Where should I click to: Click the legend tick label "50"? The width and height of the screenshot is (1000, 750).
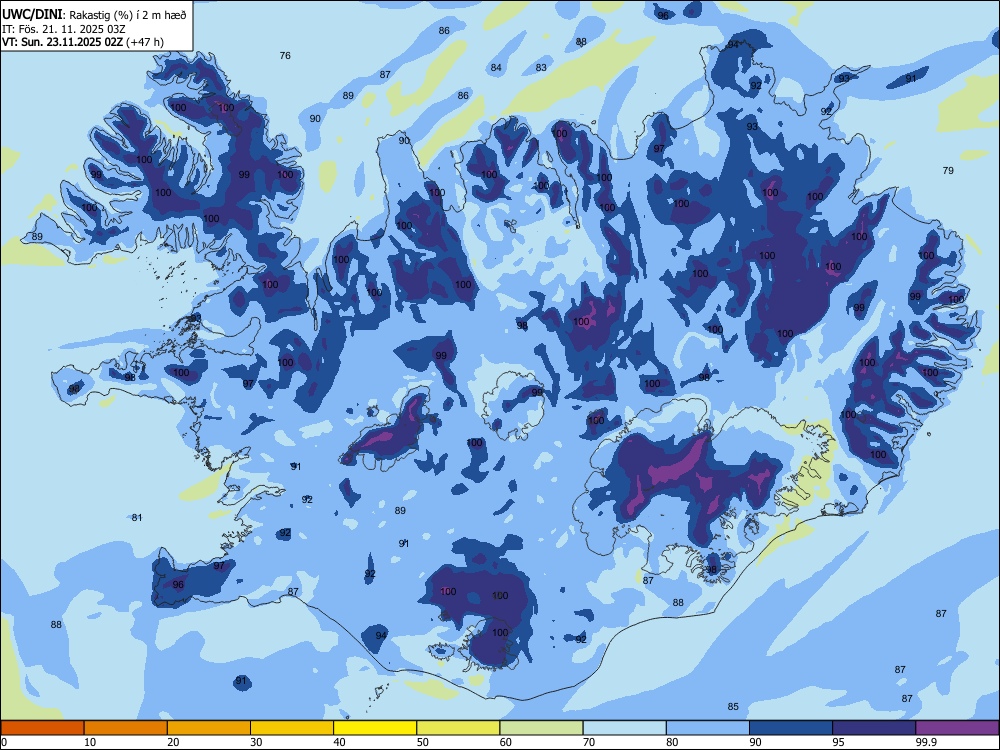tap(423, 742)
